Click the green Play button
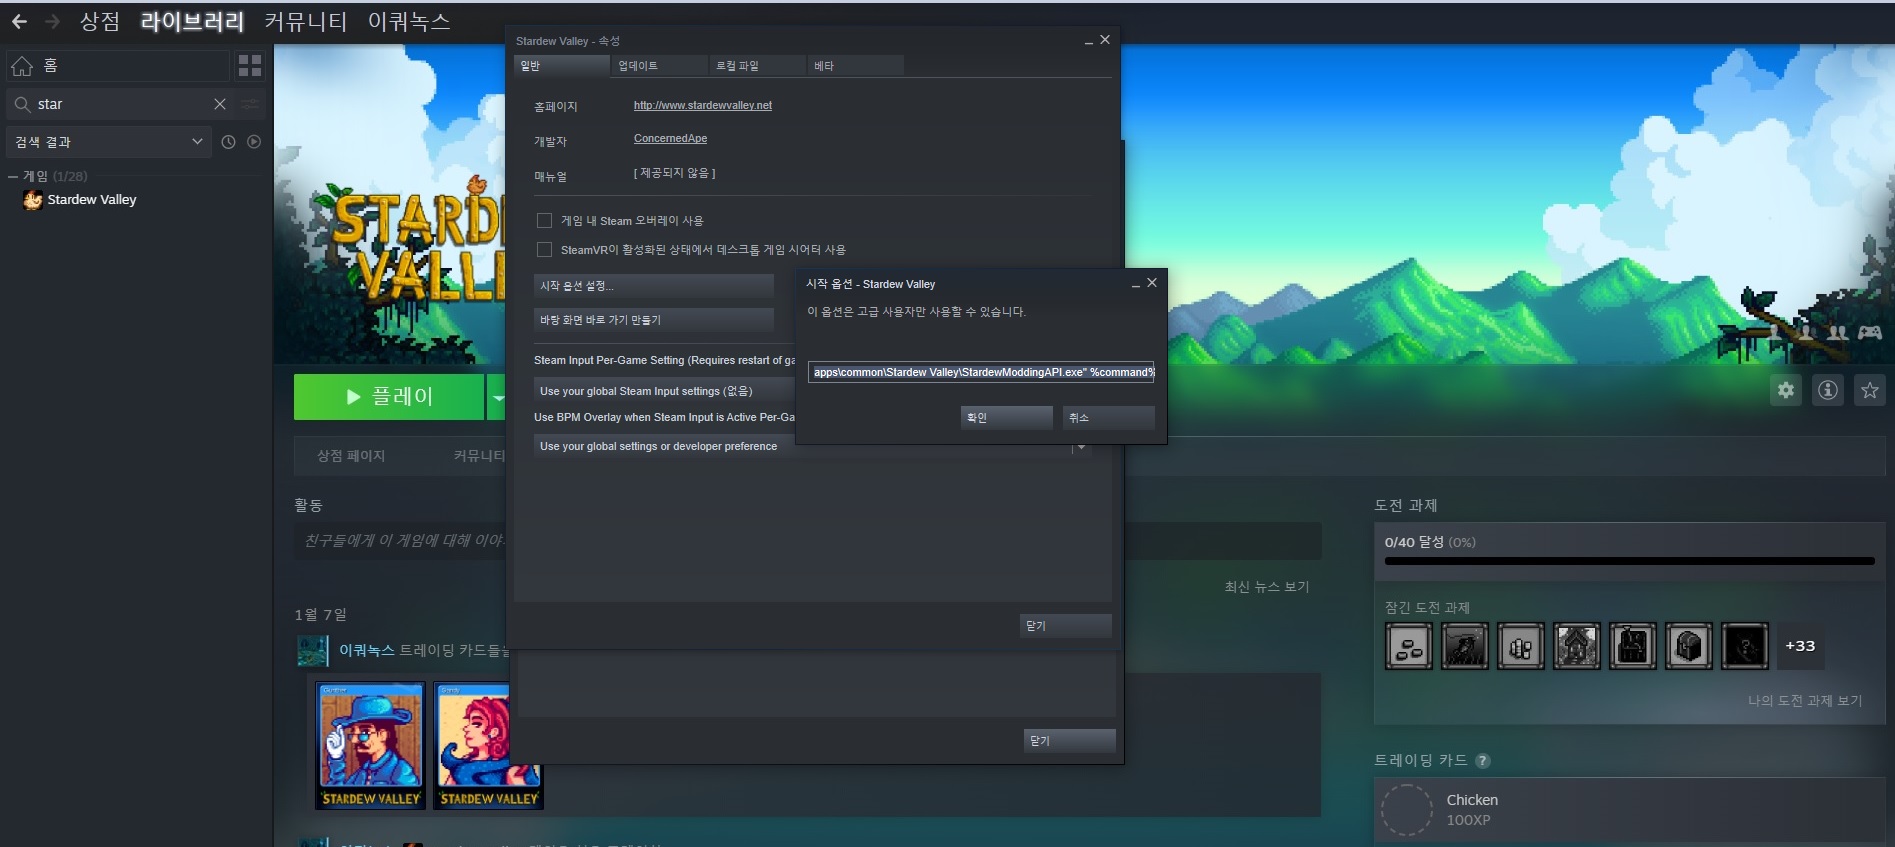1895x847 pixels. coord(389,397)
